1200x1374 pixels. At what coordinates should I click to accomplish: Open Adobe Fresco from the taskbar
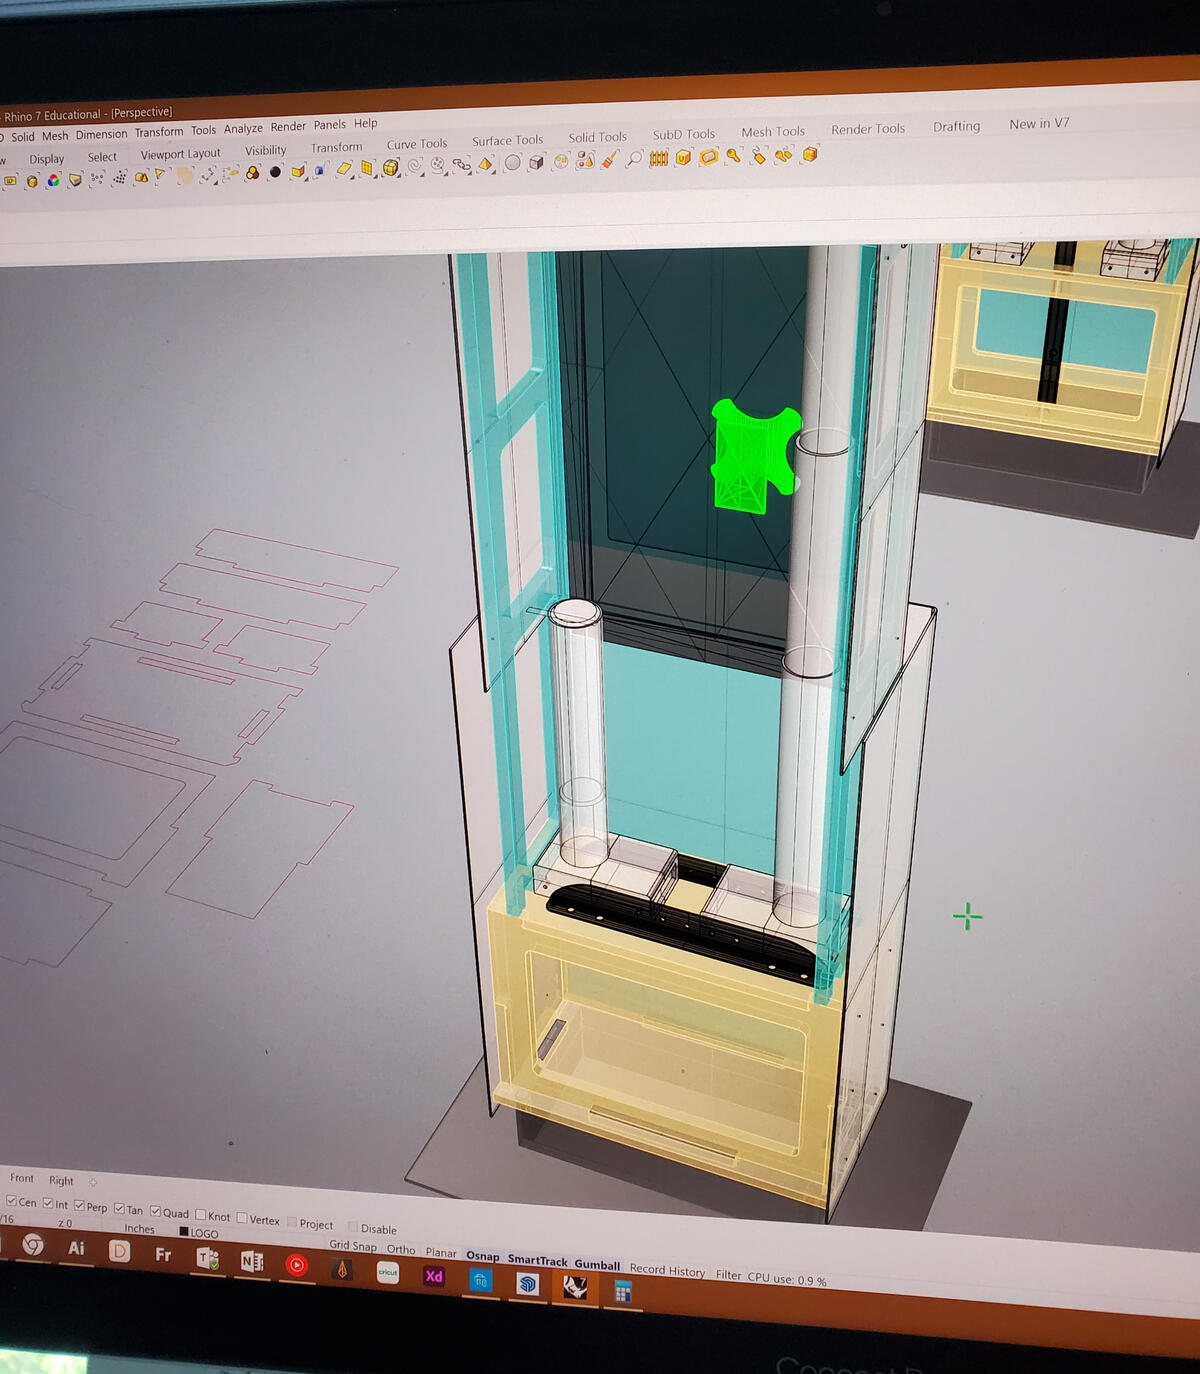[x=163, y=1254]
